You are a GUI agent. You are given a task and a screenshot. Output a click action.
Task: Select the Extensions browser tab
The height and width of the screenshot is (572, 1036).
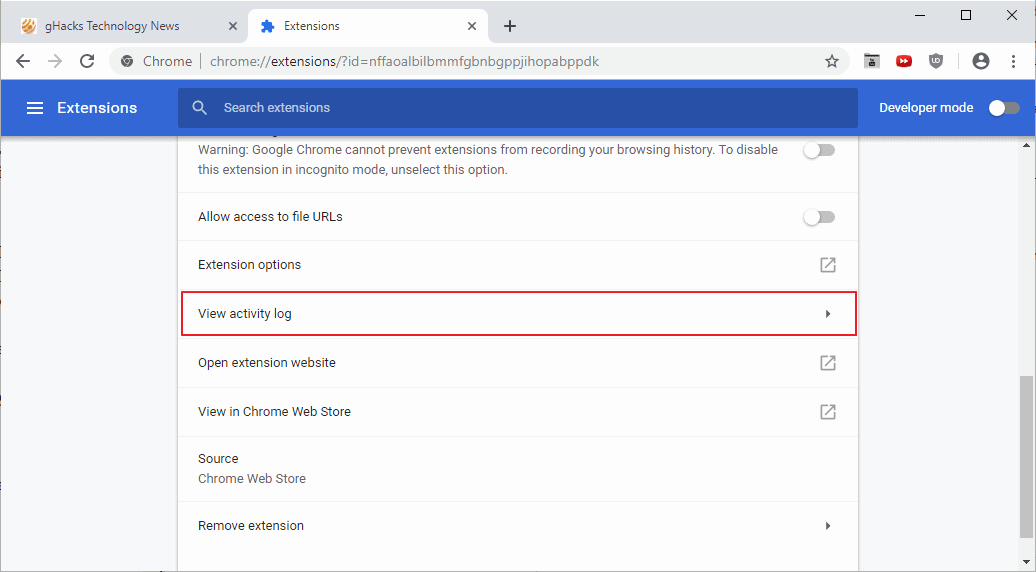click(368, 26)
